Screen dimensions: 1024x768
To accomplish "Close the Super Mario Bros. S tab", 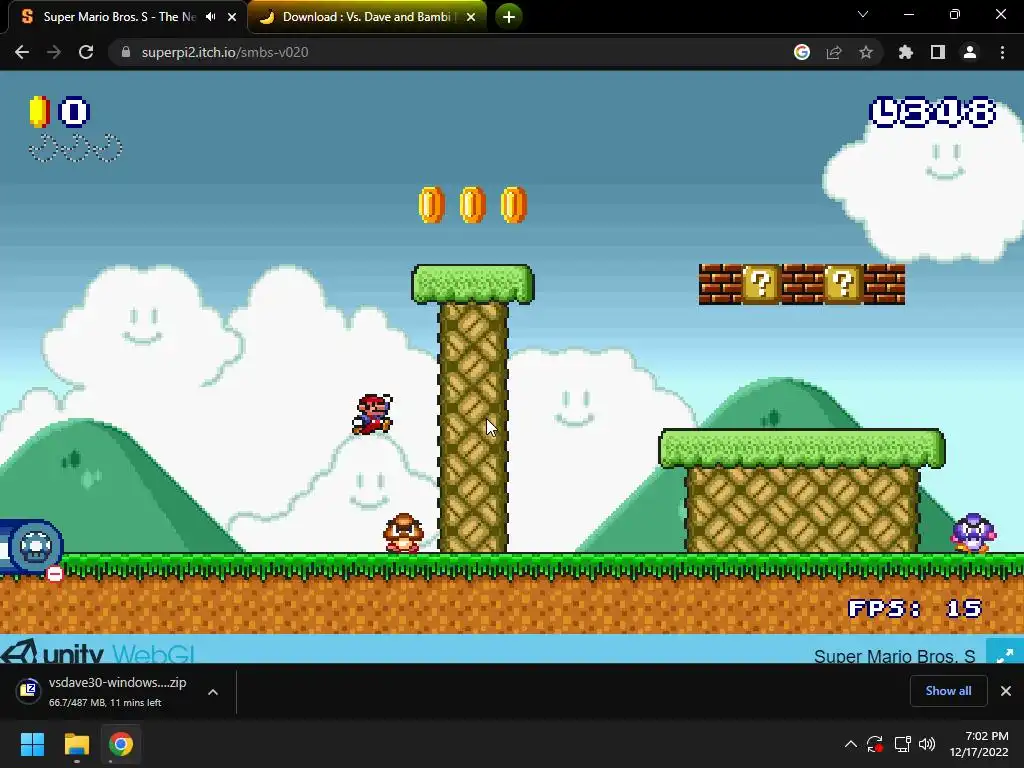I will click(232, 17).
